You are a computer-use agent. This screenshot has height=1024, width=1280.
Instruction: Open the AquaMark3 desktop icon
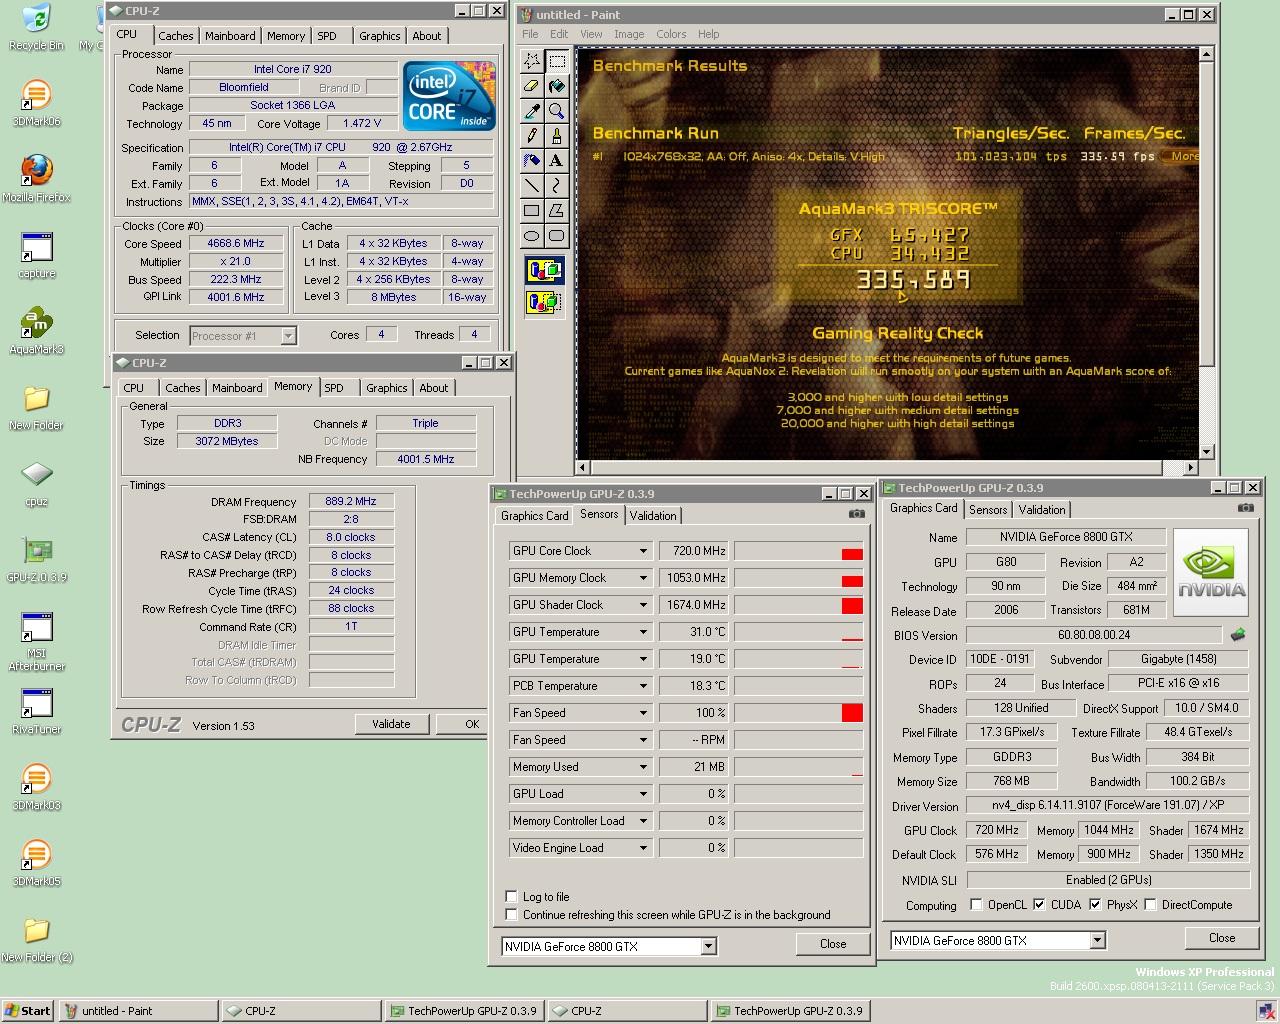pyautogui.click(x=36, y=330)
